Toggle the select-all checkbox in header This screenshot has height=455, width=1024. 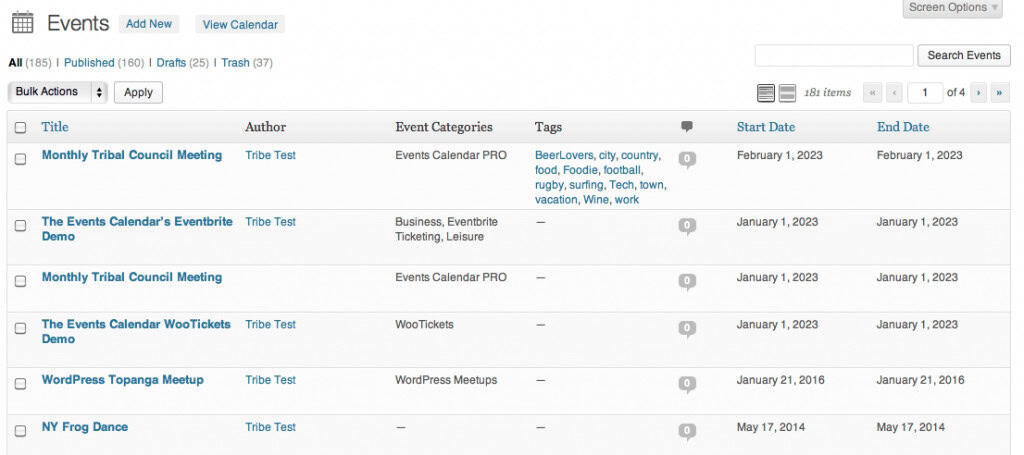pyautogui.click(x=20, y=127)
